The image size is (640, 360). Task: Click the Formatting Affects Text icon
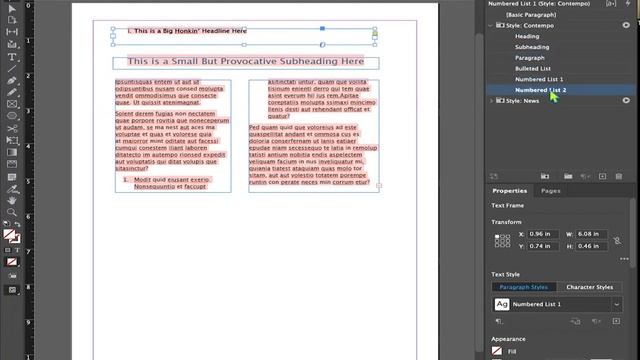[17, 250]
